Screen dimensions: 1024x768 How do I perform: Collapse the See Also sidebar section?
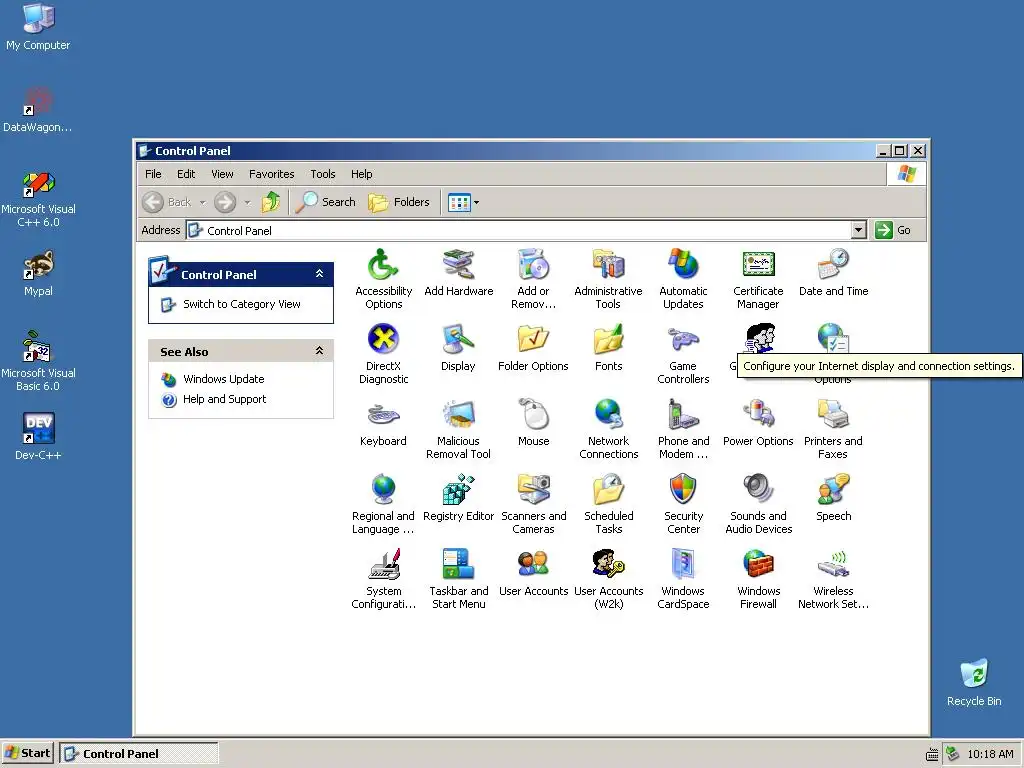(x=319, y=351)
